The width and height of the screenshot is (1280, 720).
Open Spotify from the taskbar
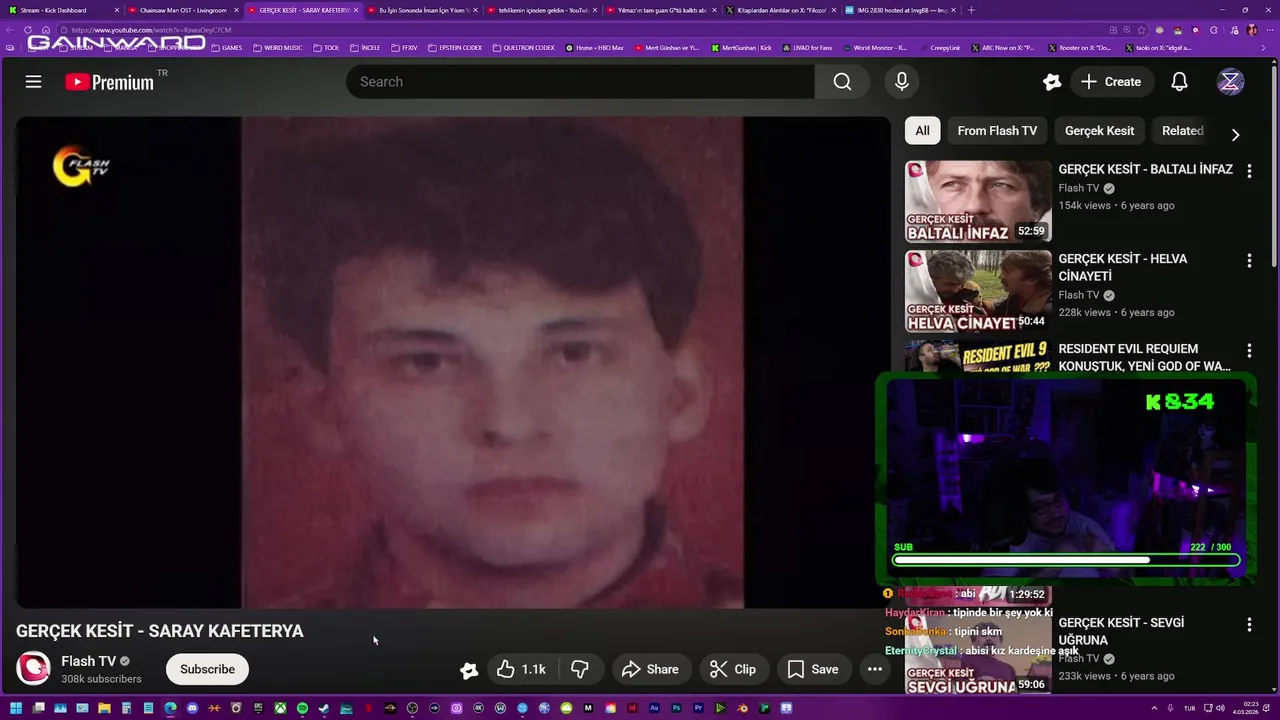(302, 708)
